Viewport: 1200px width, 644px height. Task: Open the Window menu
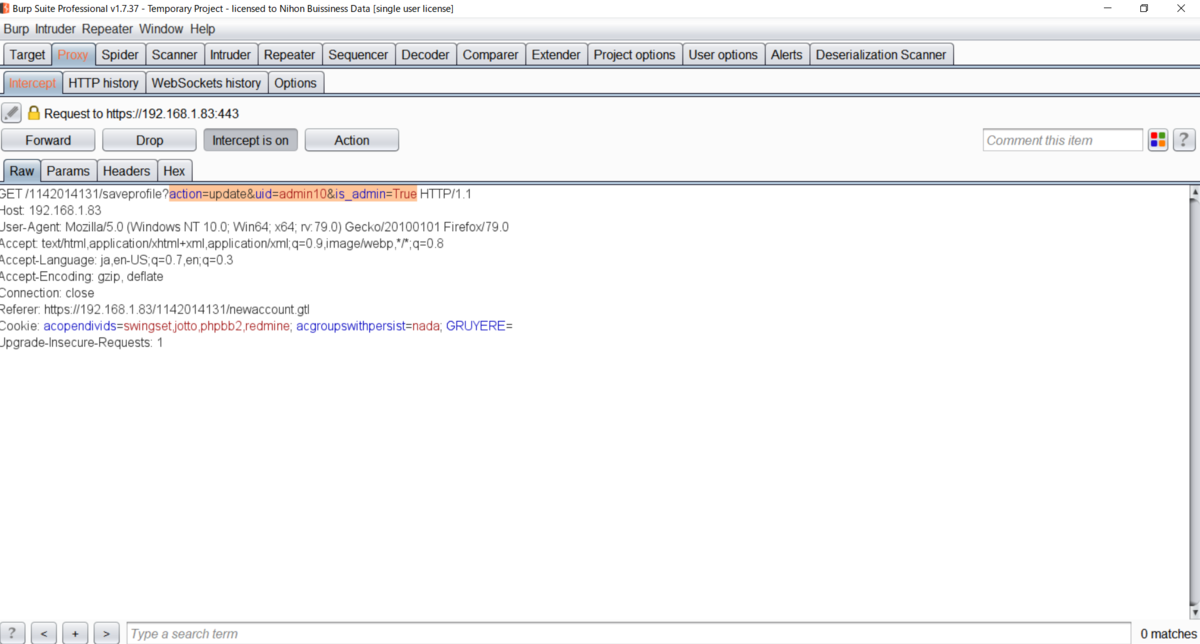[x=161, y=29]
